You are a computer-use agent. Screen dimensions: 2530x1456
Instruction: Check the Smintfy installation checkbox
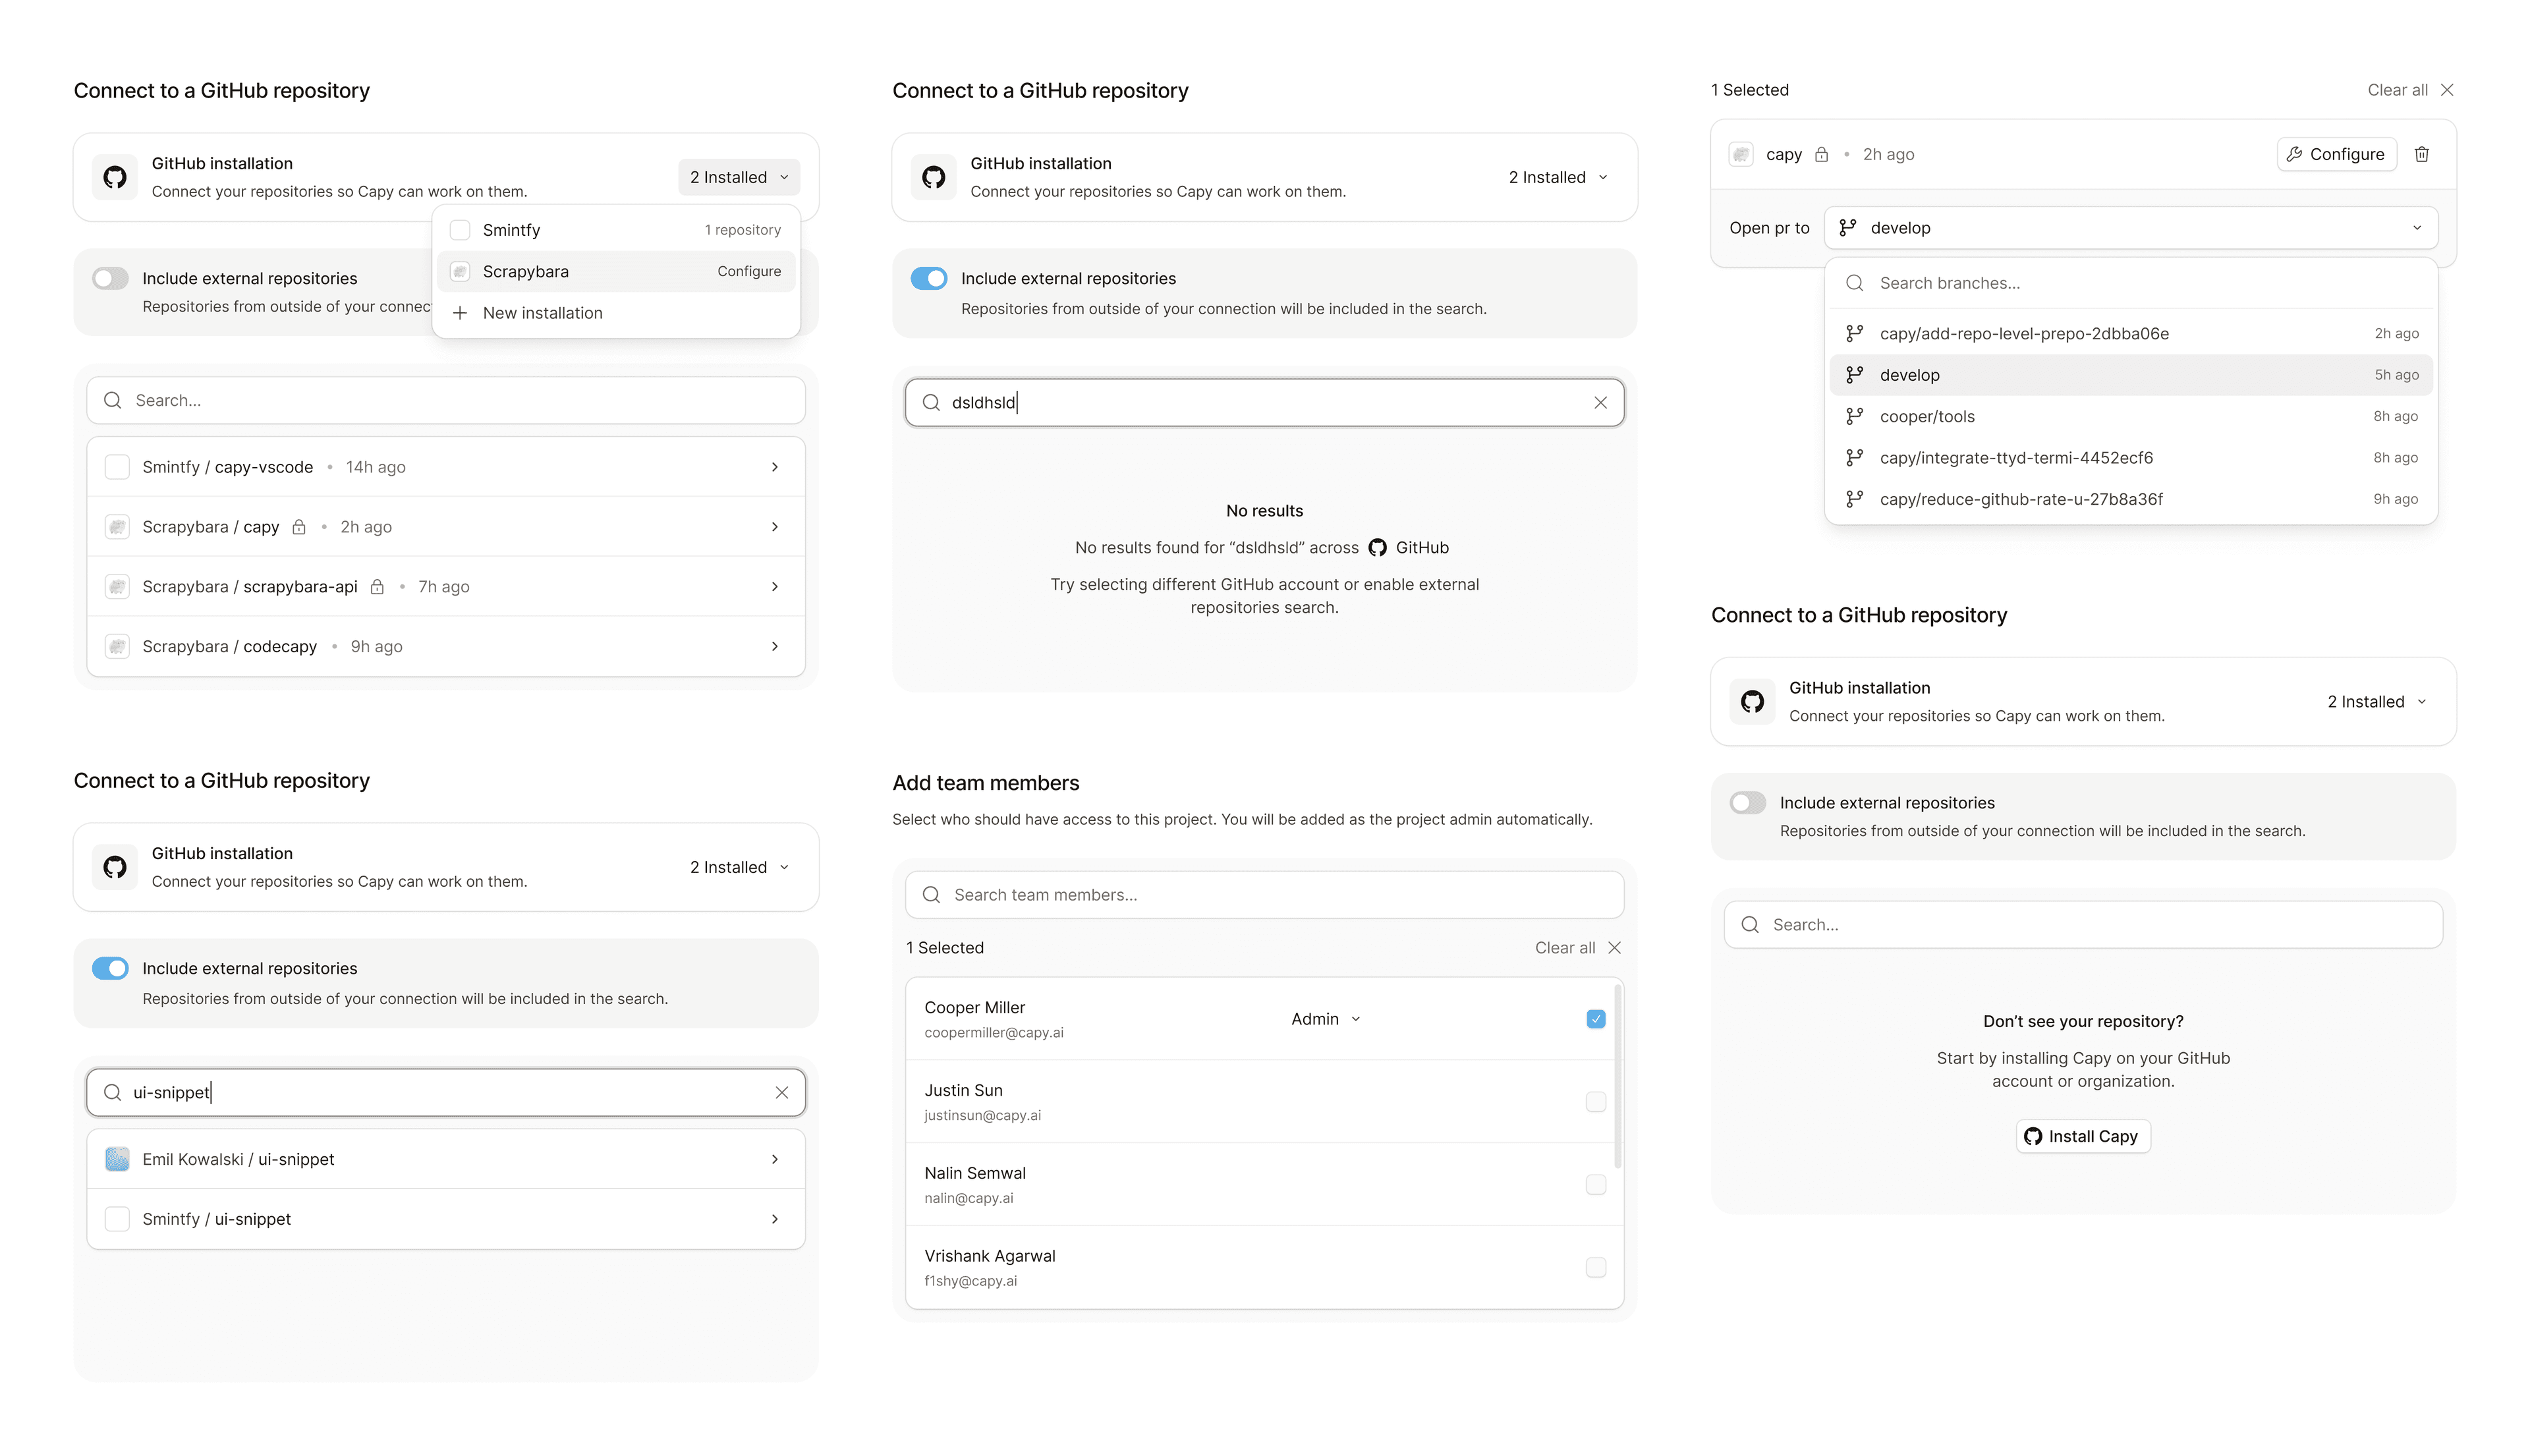point(460,230)
